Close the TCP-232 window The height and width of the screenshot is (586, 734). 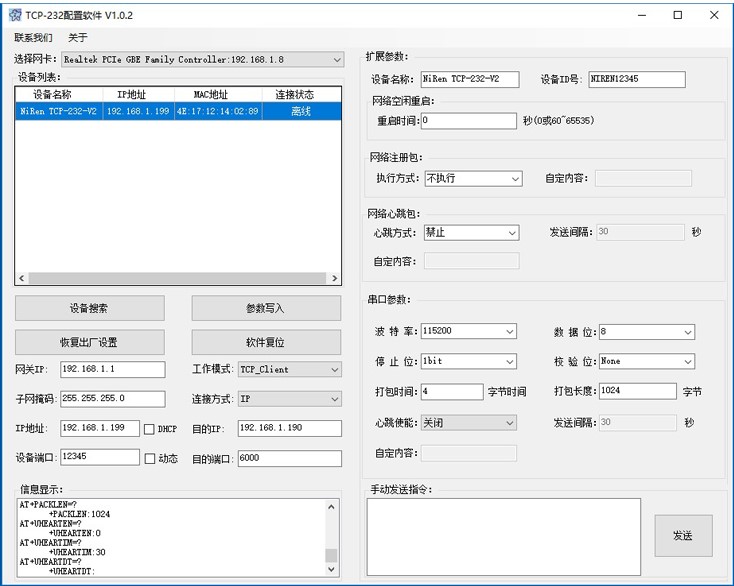tap(714, 15)
